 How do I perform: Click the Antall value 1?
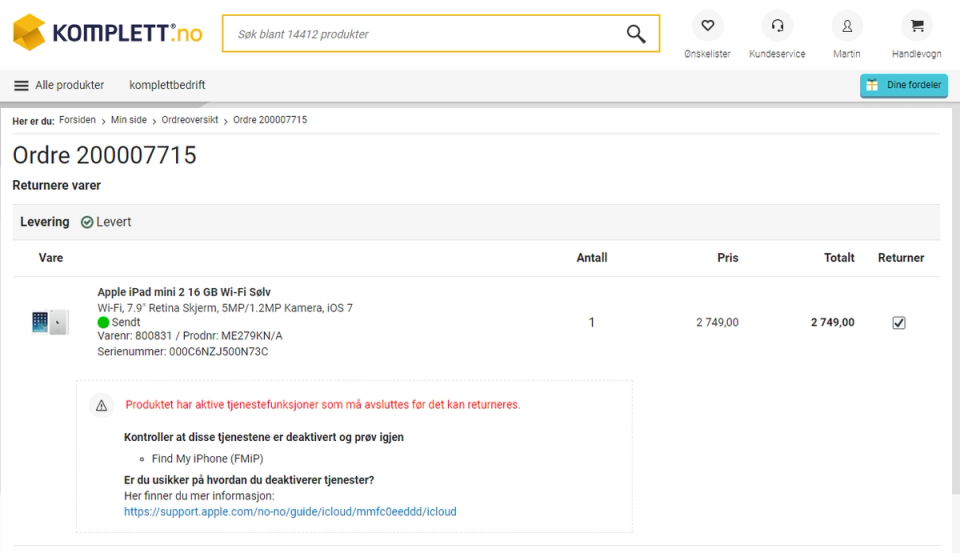click(x=591, y=322)
